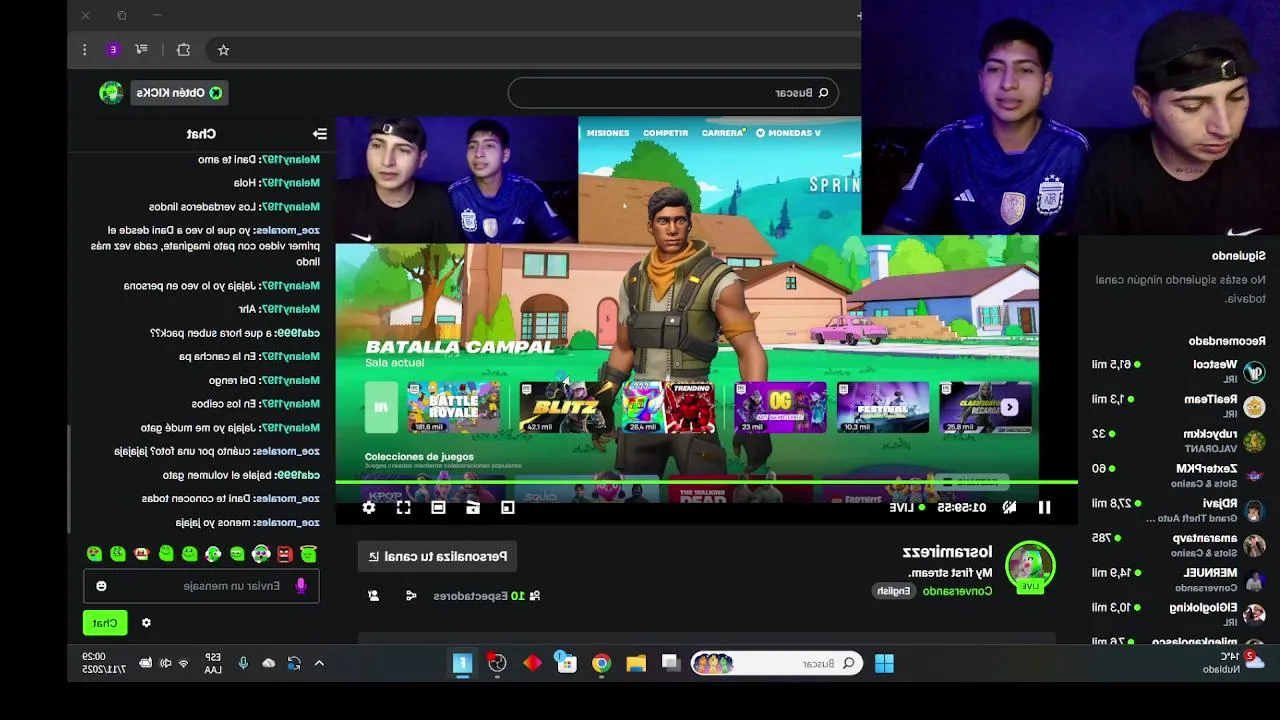
Task: Enable picture-in-picture mini player icon
Action: click(x=508, y=508)
